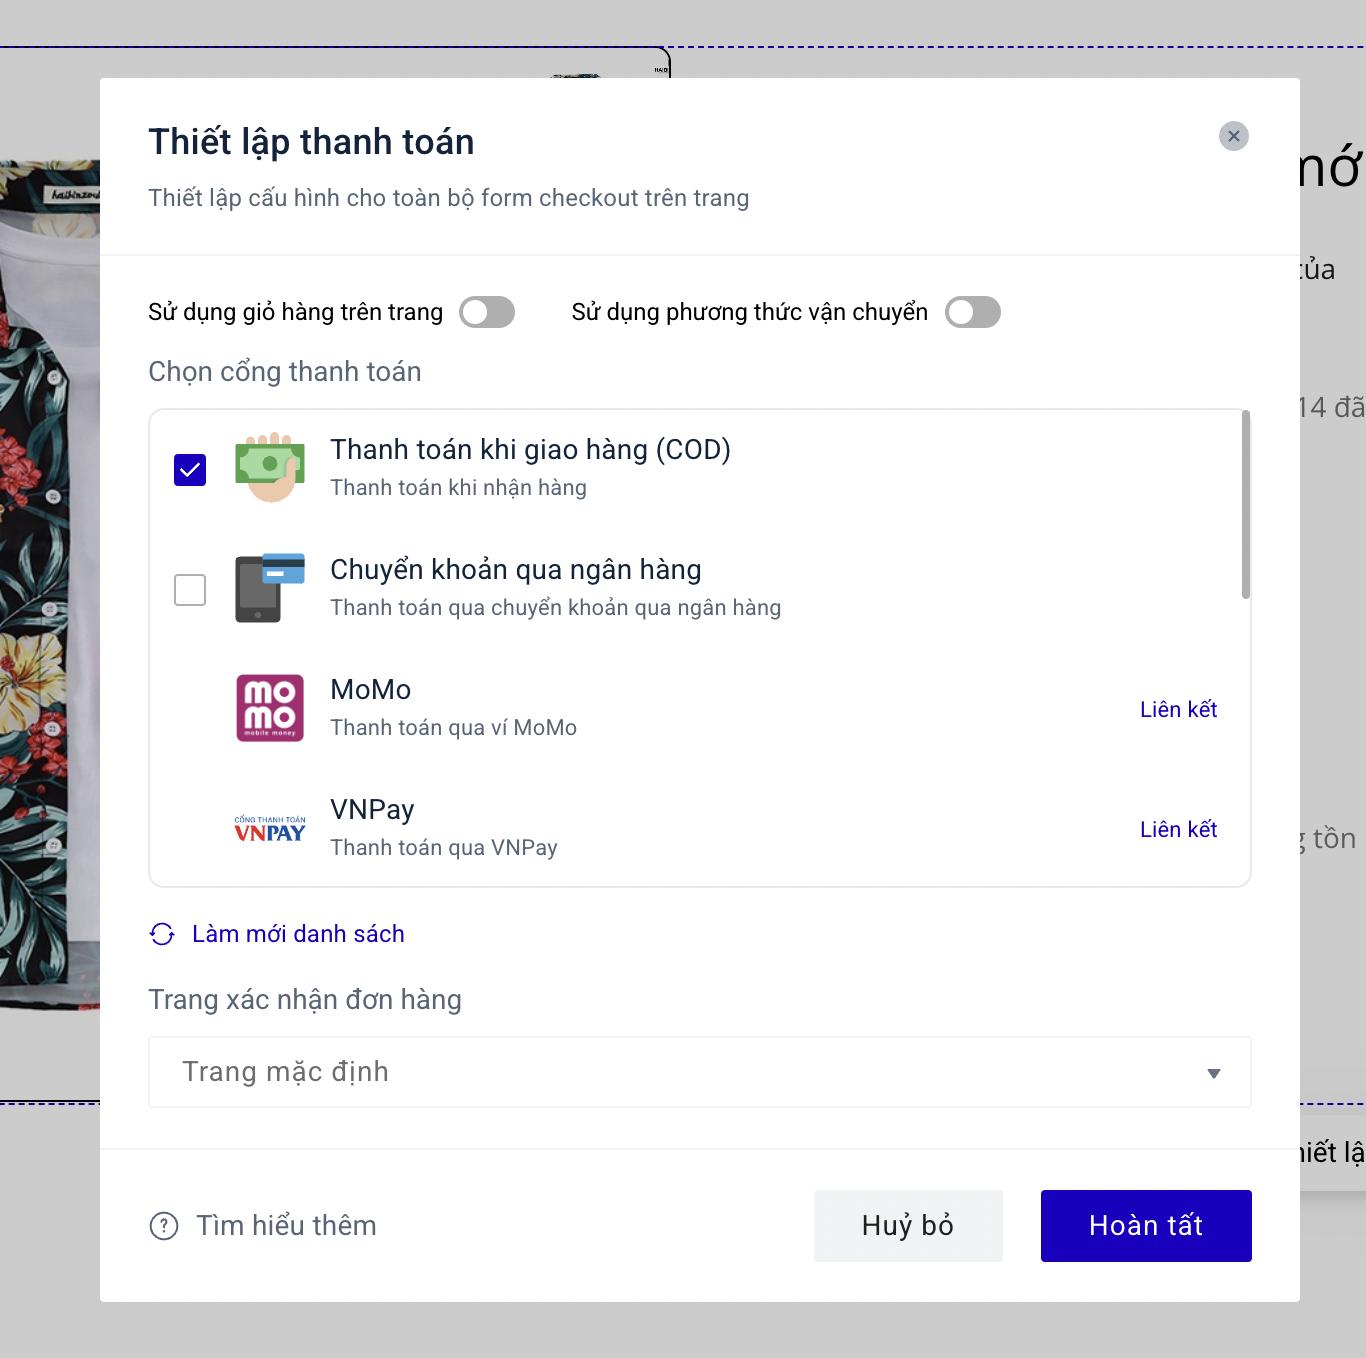Click the COD cash-in-hand payment icon
The width and height of the screenshot is (1366, 1358).
tap(269, 468)
